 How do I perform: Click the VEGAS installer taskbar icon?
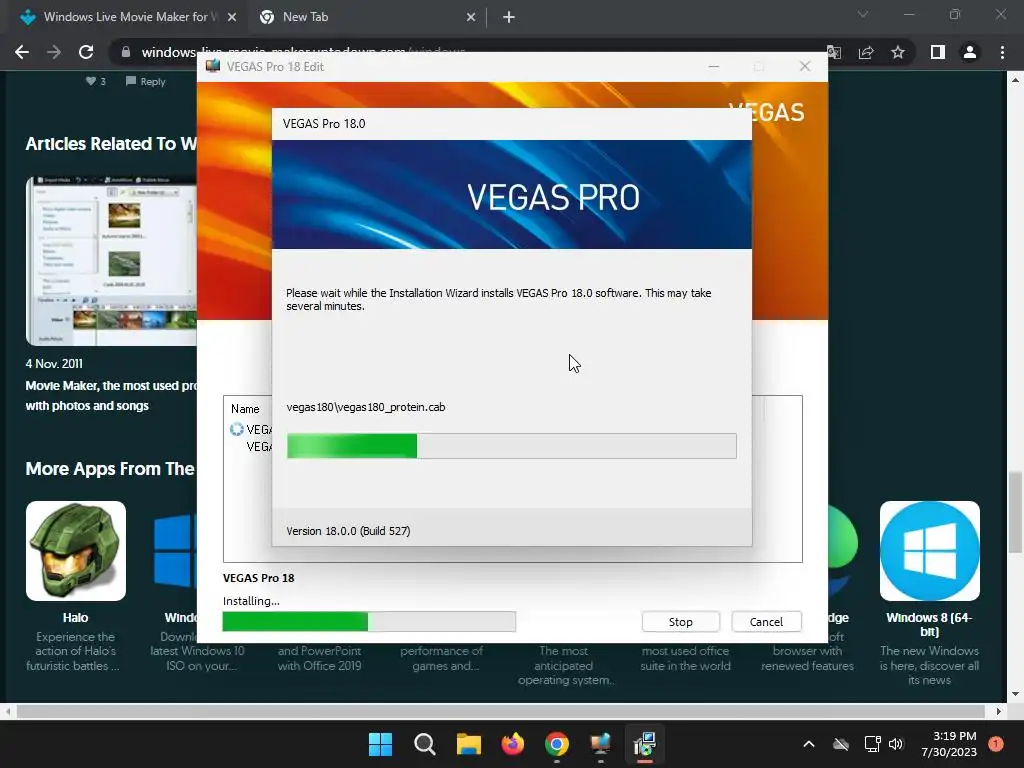(600, 744)
